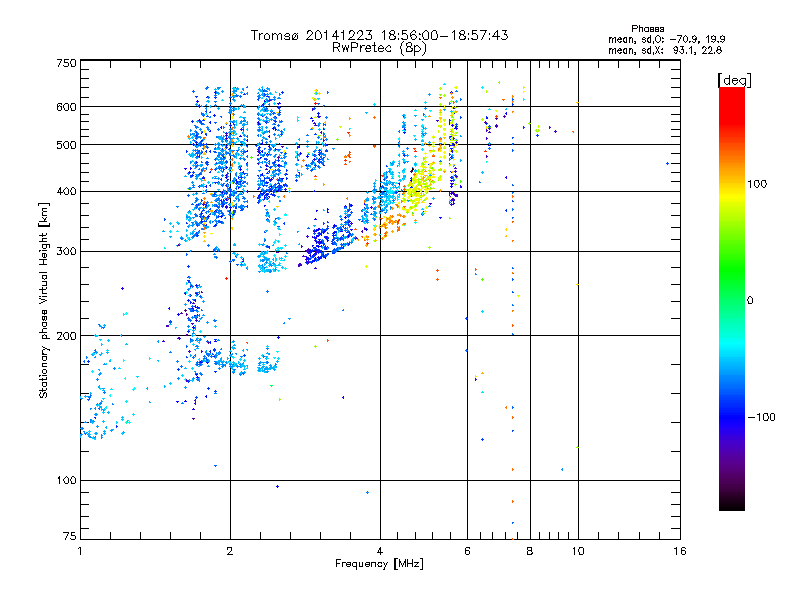The width and height of the screenshot is (800, 600).
Task: Click the 'RwPretec (8p)' subtitle
Action: pyautogui.click(x=379, y=48)
